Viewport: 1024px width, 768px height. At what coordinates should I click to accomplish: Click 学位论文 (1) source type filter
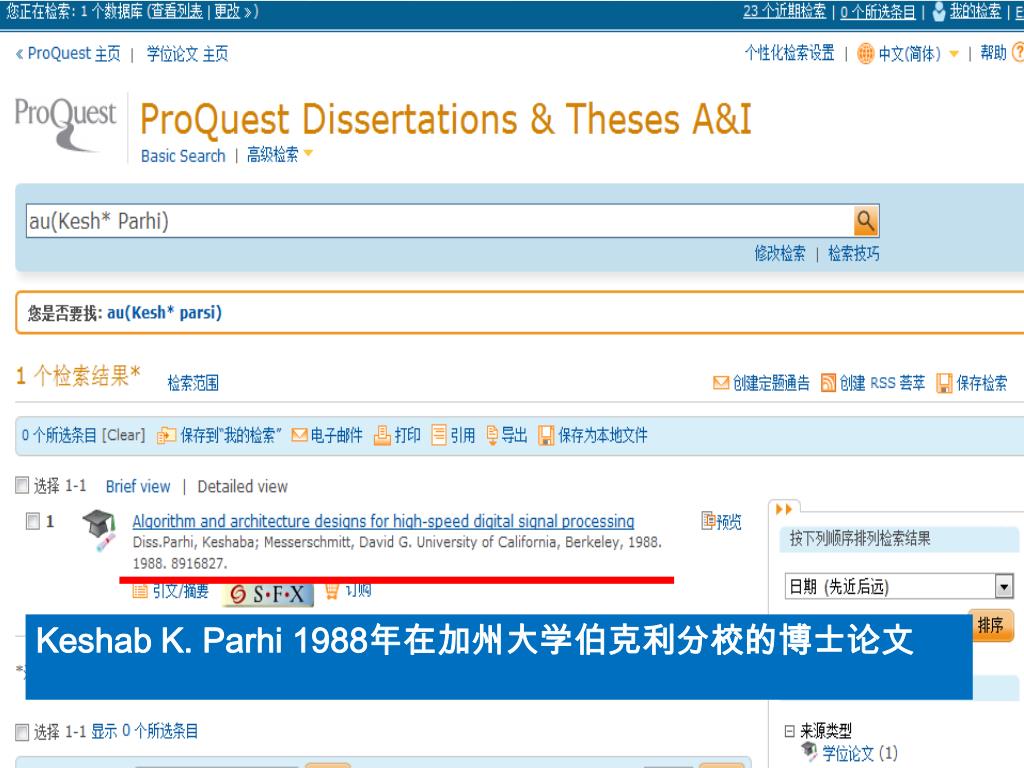click(859, 753)
